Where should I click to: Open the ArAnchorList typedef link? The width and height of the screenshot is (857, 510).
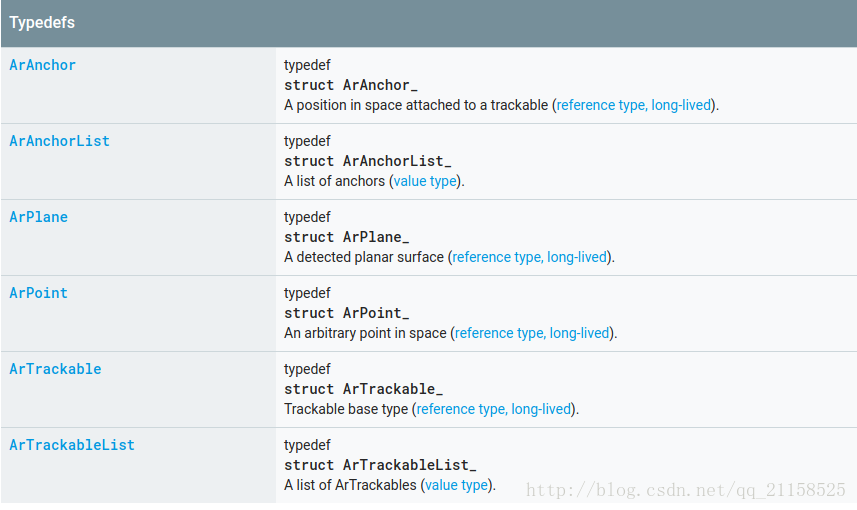[60, 141]
